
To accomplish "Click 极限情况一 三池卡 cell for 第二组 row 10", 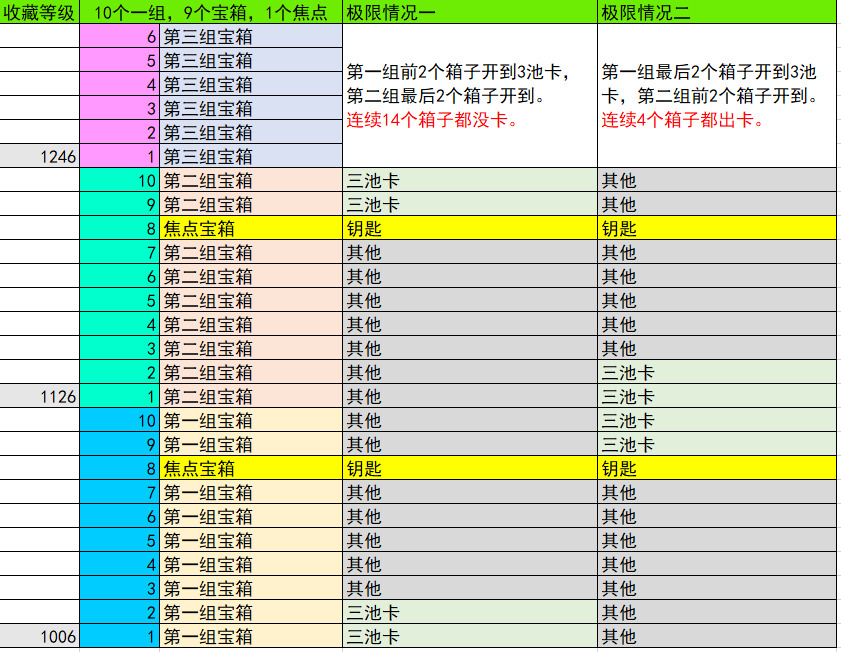I will tap(470, 180).
